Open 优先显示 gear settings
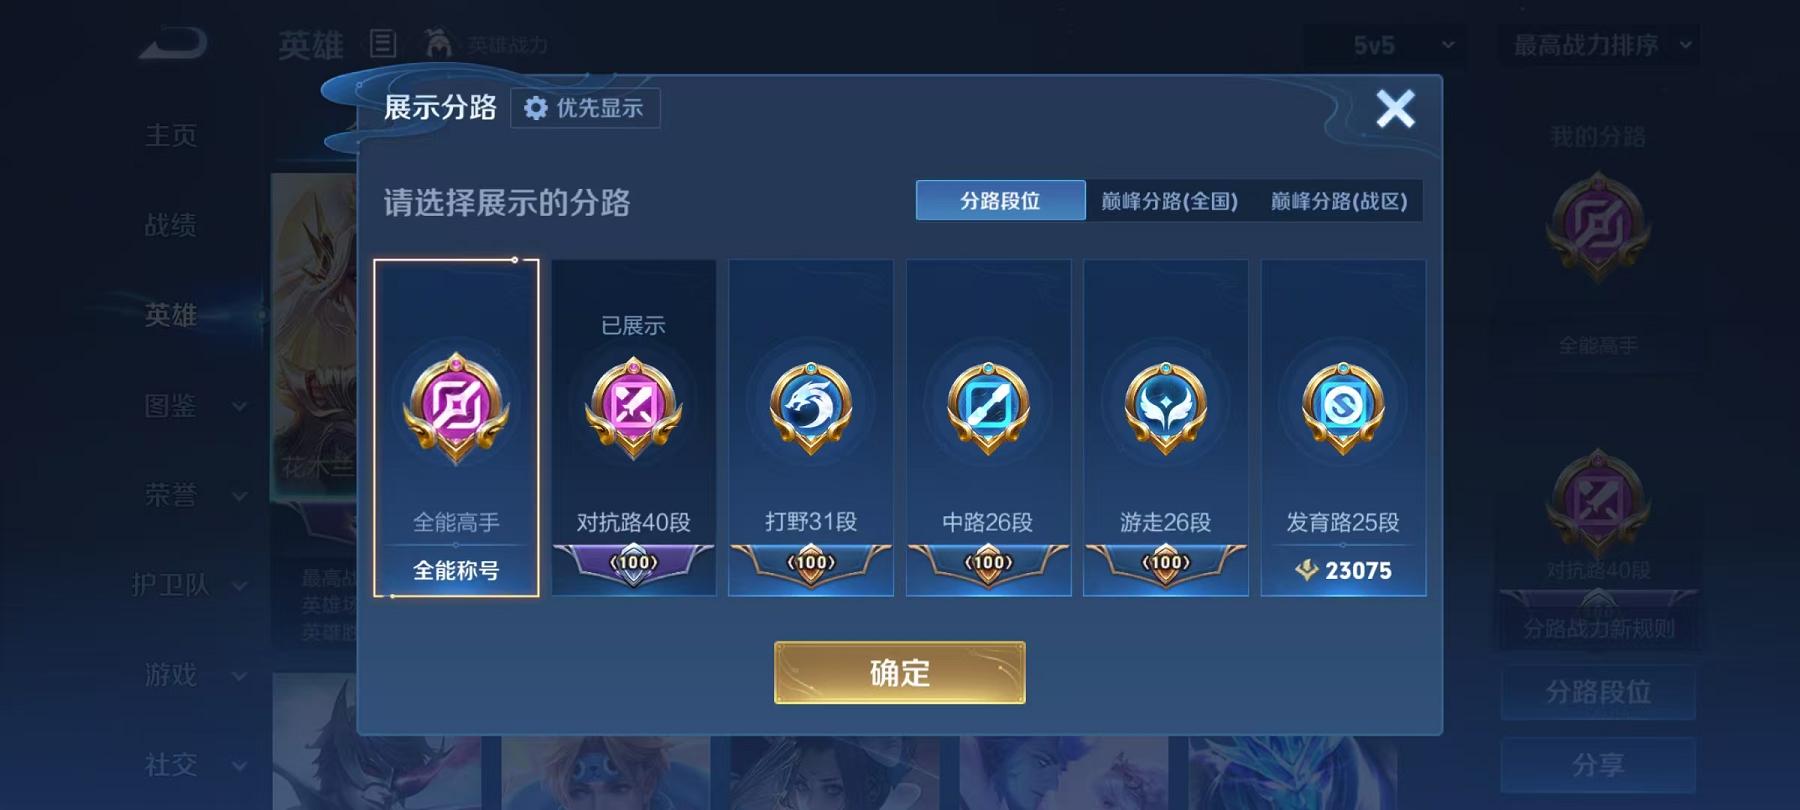The height and width of the screenshot is (810, 1800). coord(585,108)
